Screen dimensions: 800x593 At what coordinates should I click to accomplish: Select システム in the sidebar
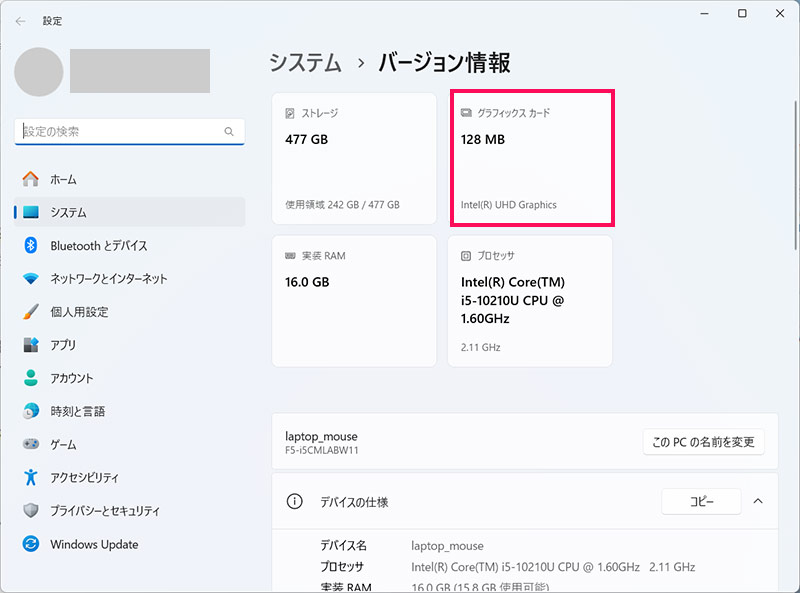point(130,212)
